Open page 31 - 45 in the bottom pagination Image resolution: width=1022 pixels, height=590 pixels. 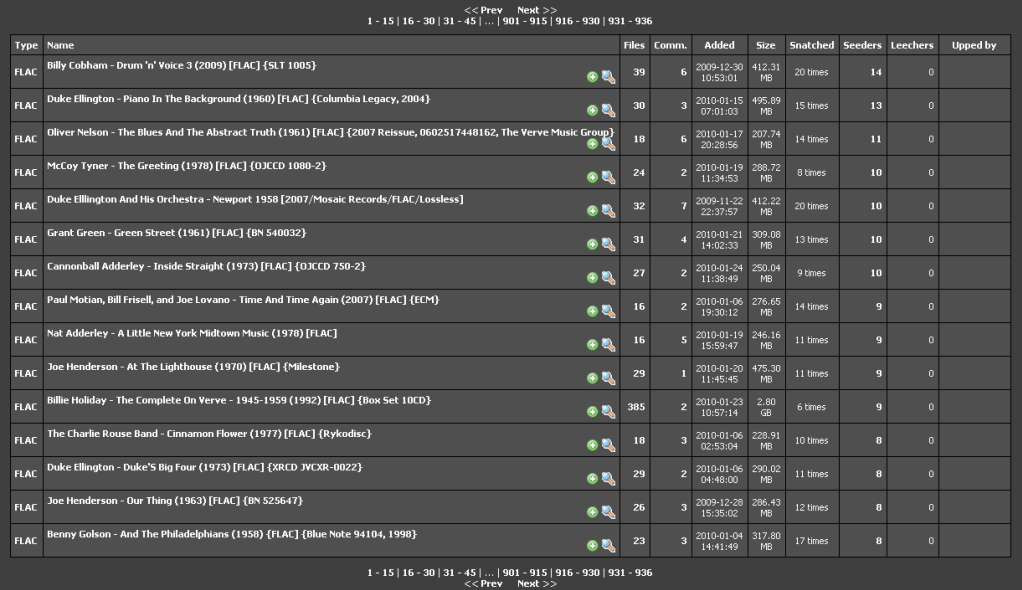460,572
